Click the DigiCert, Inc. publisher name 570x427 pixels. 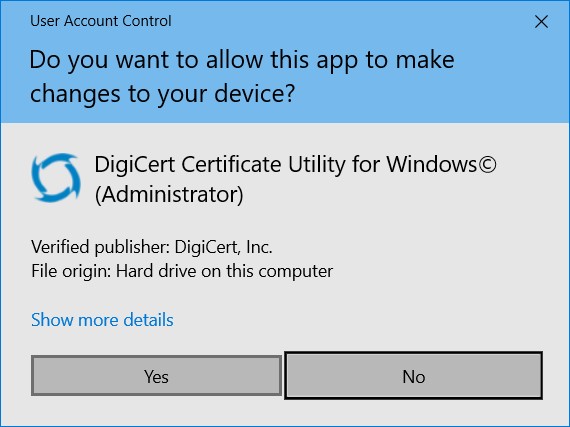224,247
